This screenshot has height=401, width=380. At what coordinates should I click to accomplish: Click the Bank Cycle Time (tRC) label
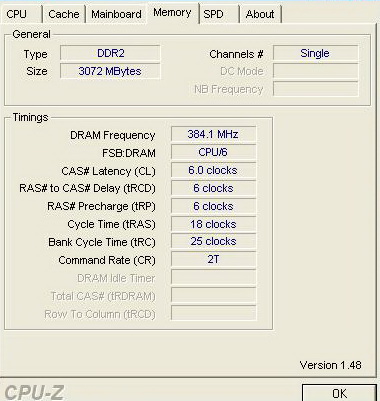(102, 242)
